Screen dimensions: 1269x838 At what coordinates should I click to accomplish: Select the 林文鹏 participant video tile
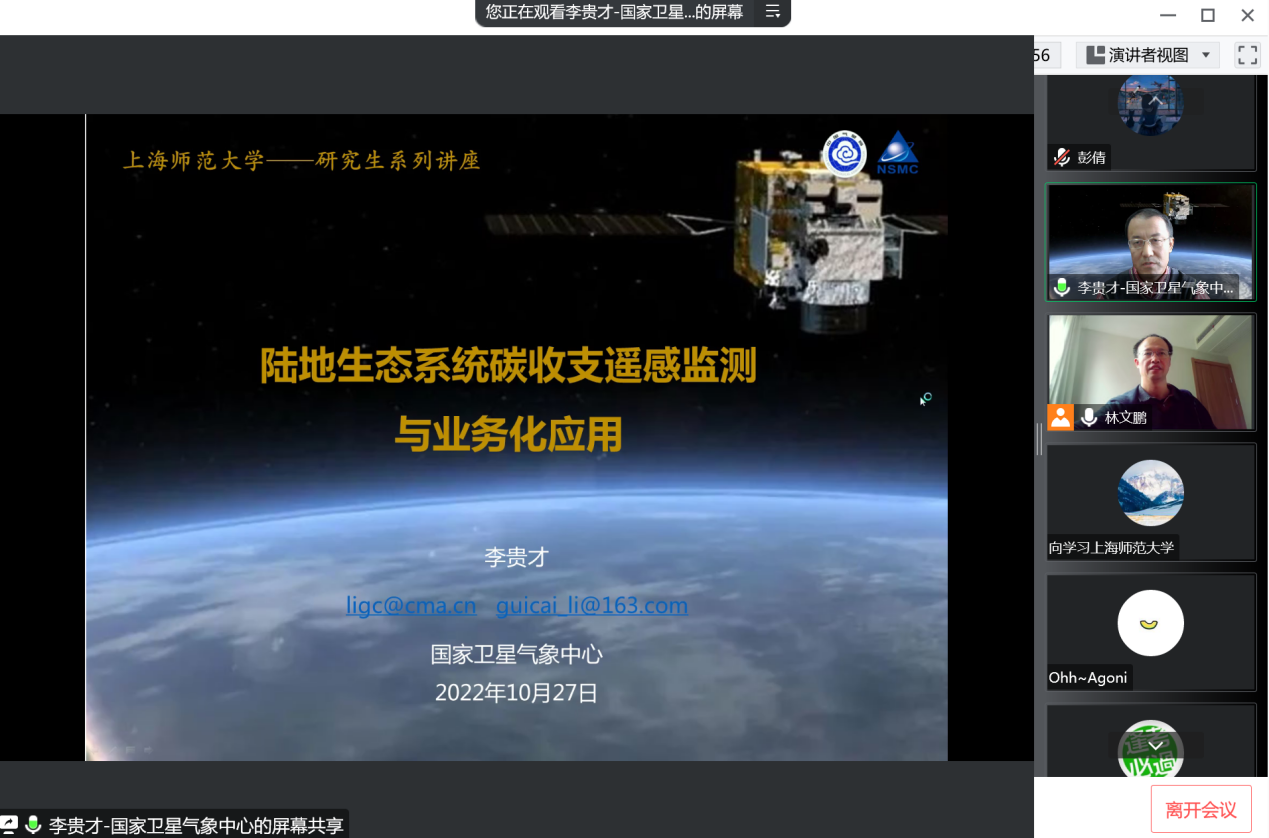1150,372
